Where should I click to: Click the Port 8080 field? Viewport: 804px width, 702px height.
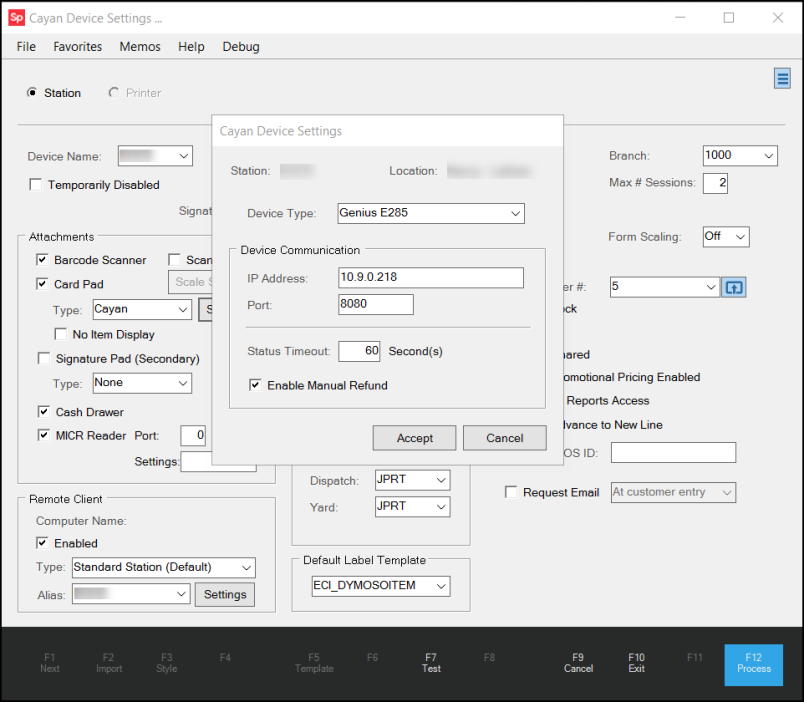pyautogui.click(x=375, y=304)
